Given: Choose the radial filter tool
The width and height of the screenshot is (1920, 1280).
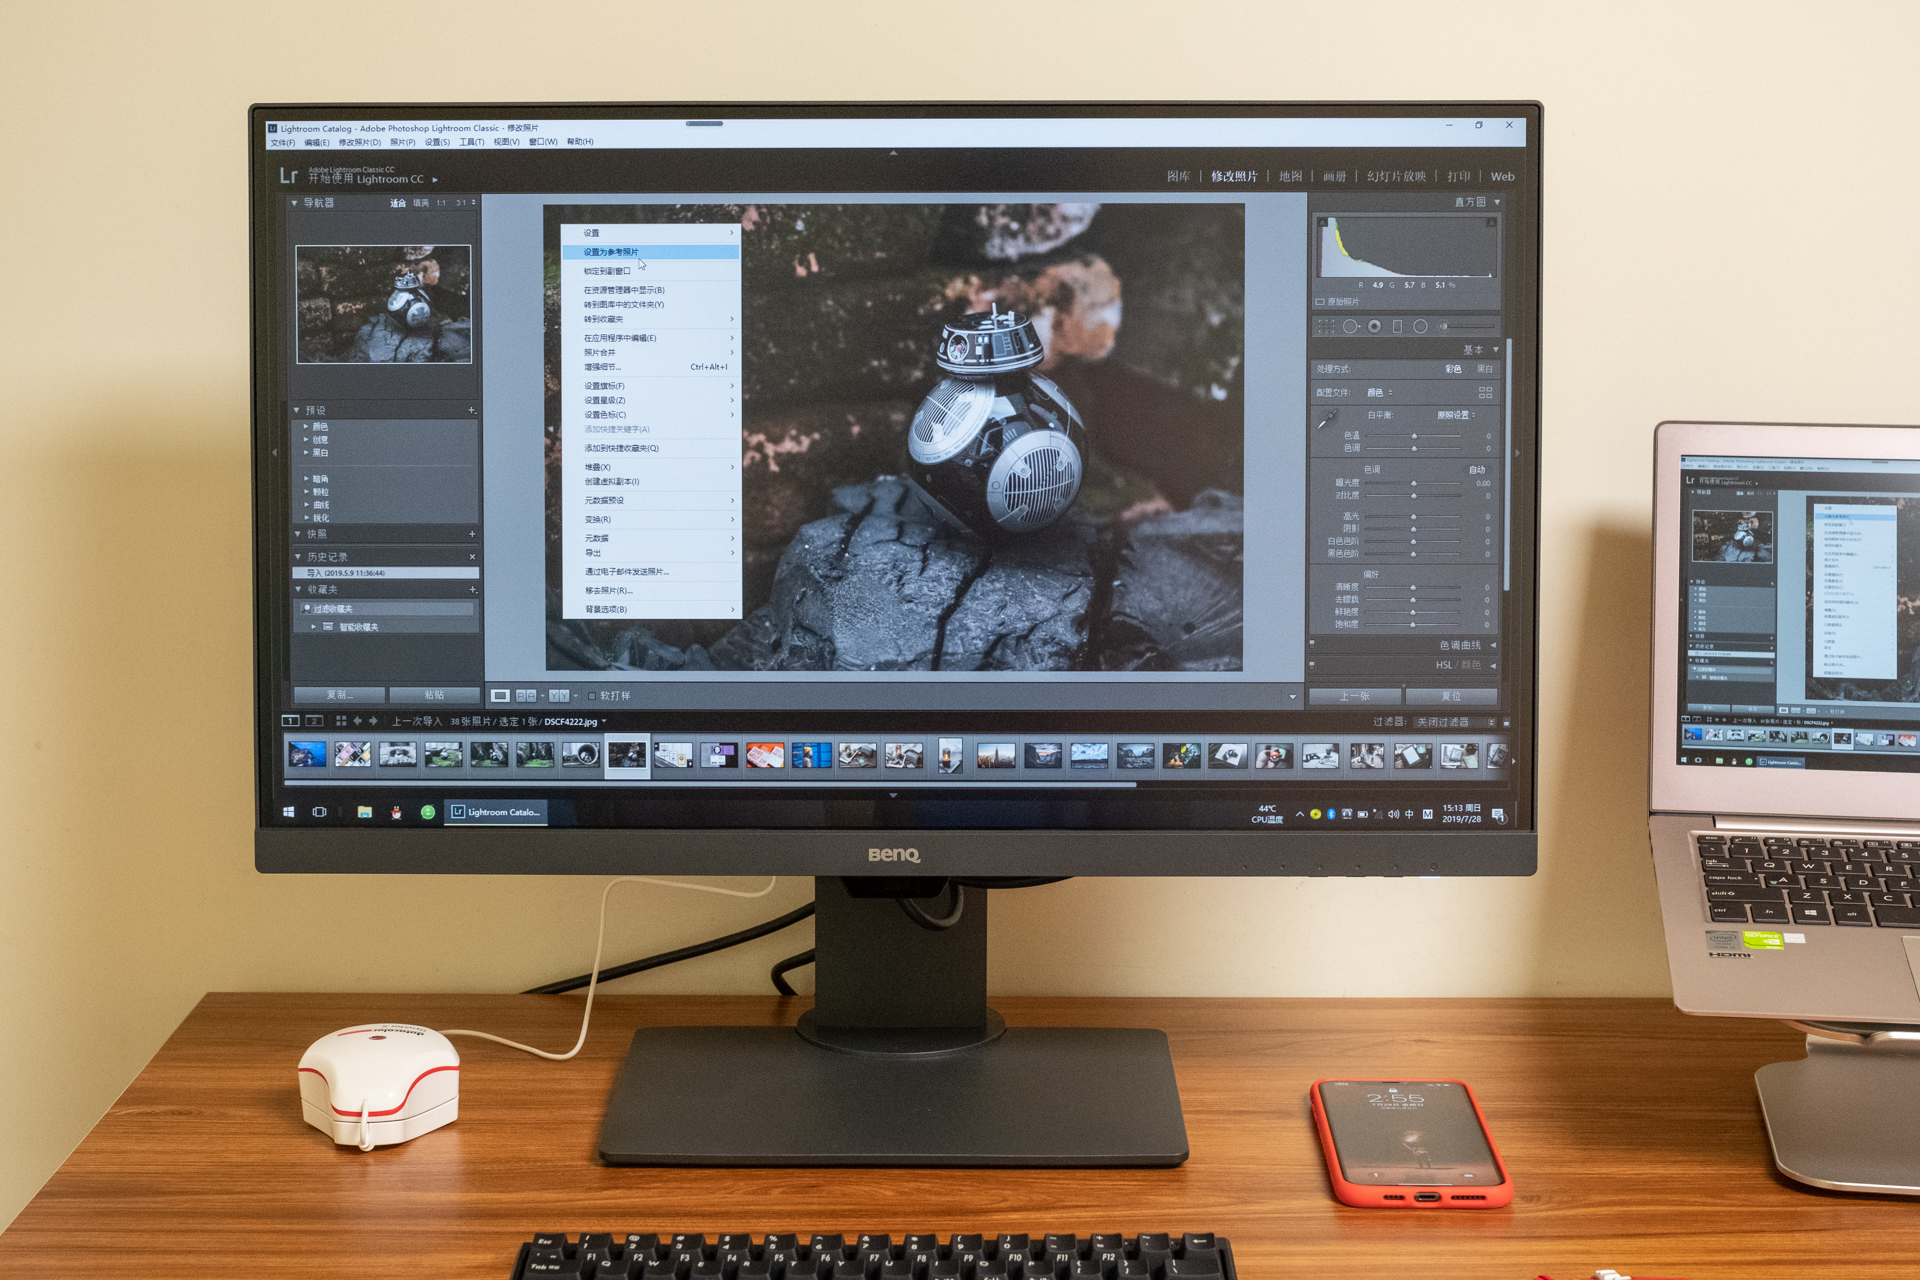Looking at the screenshot, I should coord(1420,327).
